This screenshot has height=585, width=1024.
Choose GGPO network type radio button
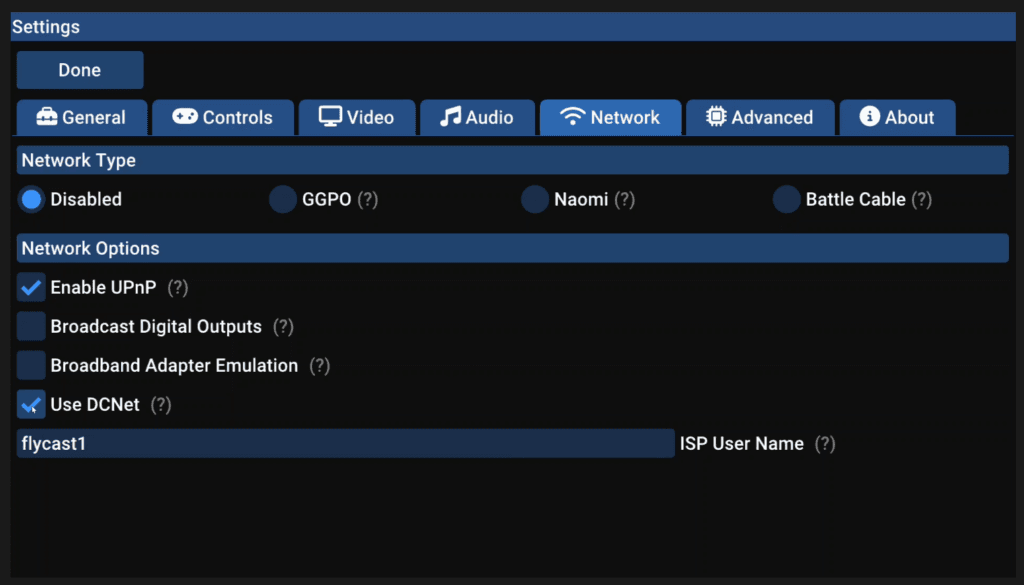tap(283, 200)
